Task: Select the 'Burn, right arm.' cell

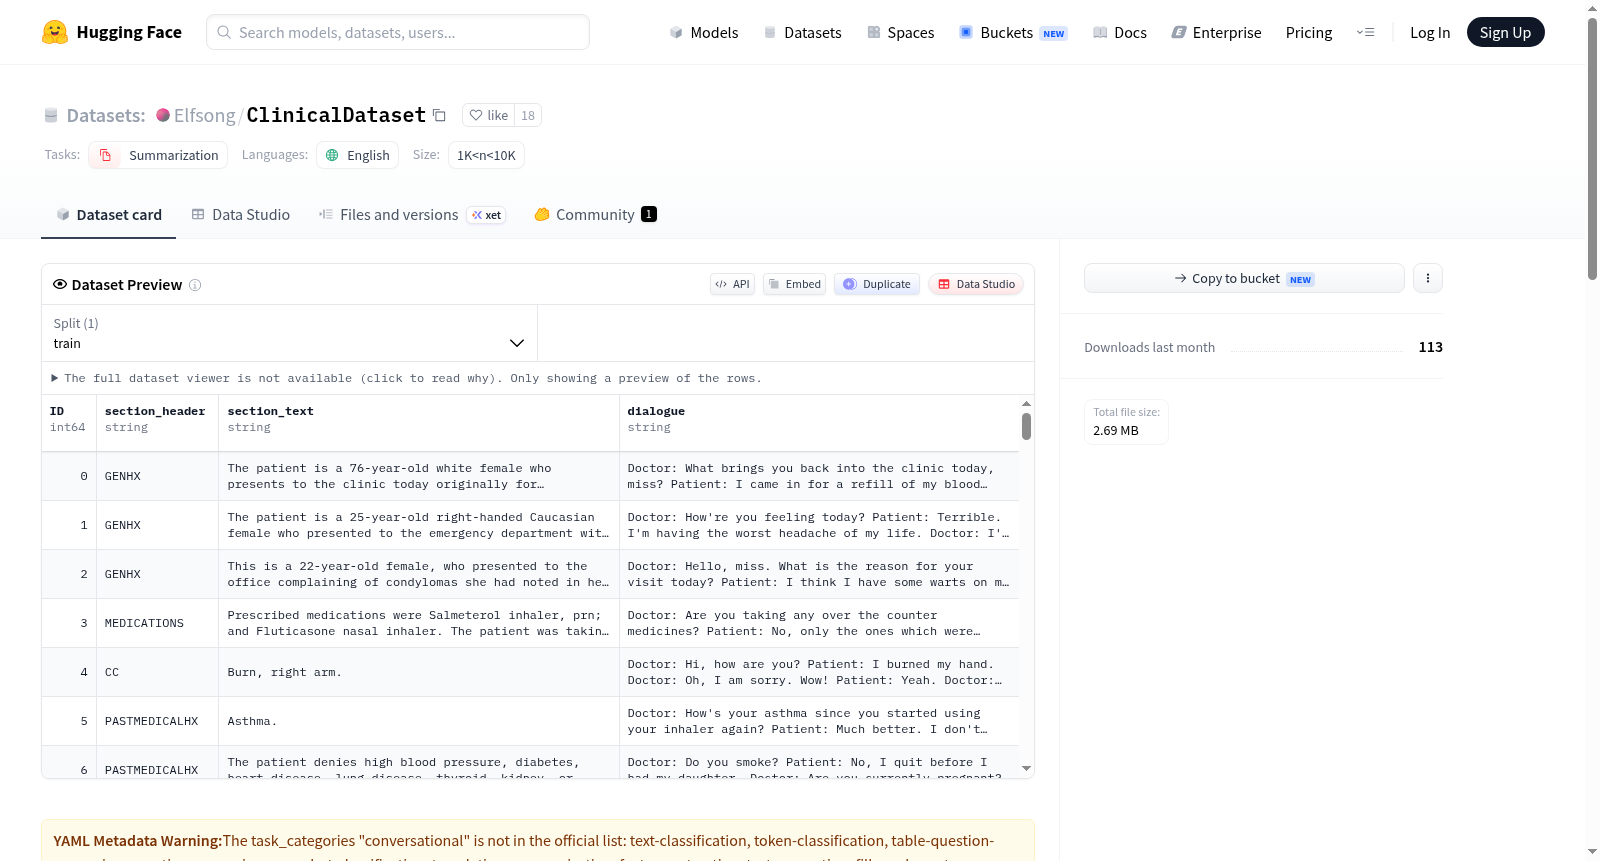Action: [419, 672]
